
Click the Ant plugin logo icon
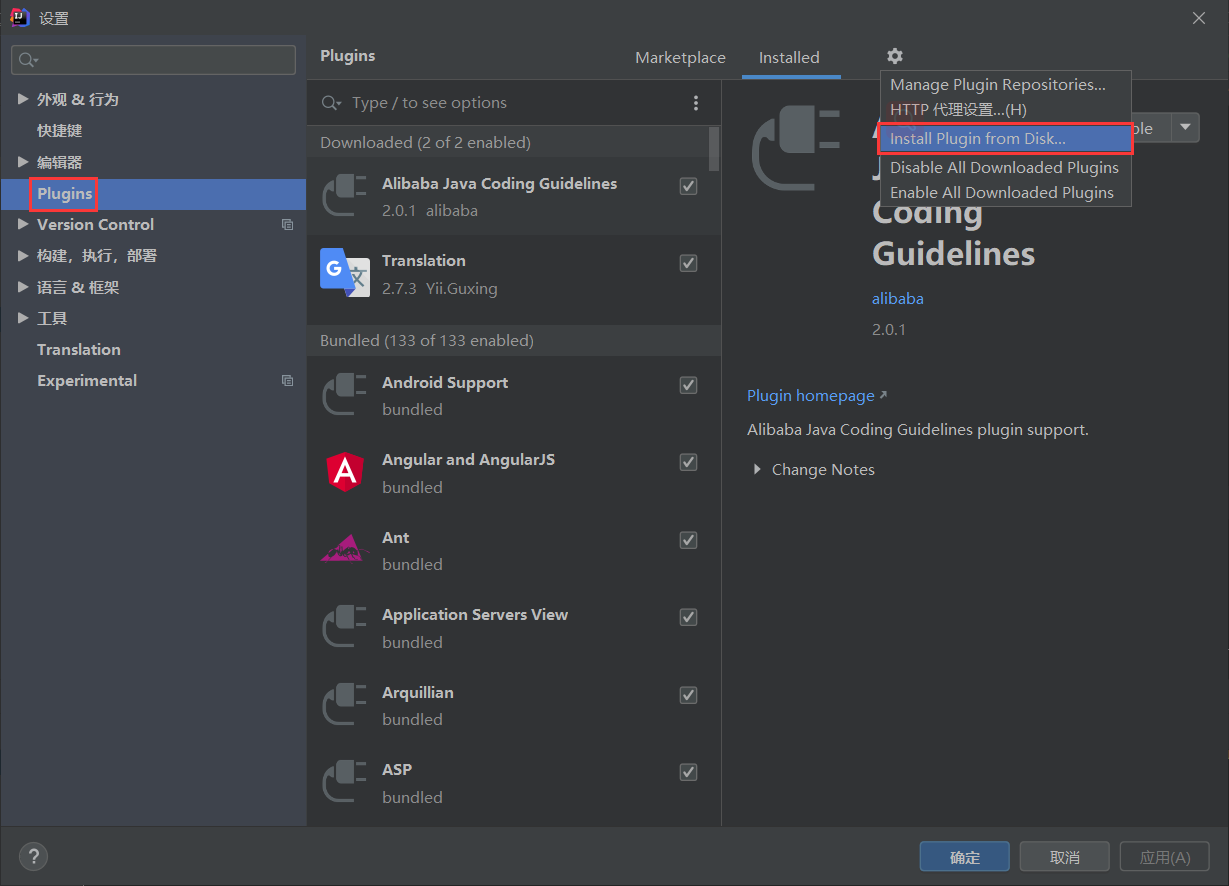click(x=345, y=550)
